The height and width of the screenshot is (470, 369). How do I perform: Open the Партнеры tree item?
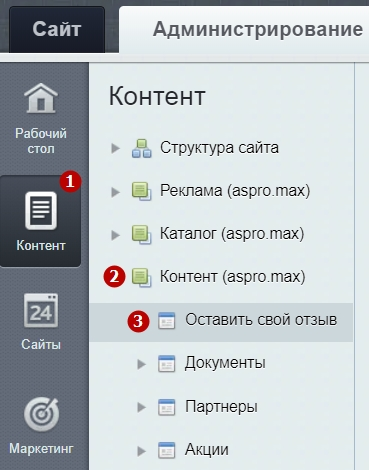click(x=221, y=406)
